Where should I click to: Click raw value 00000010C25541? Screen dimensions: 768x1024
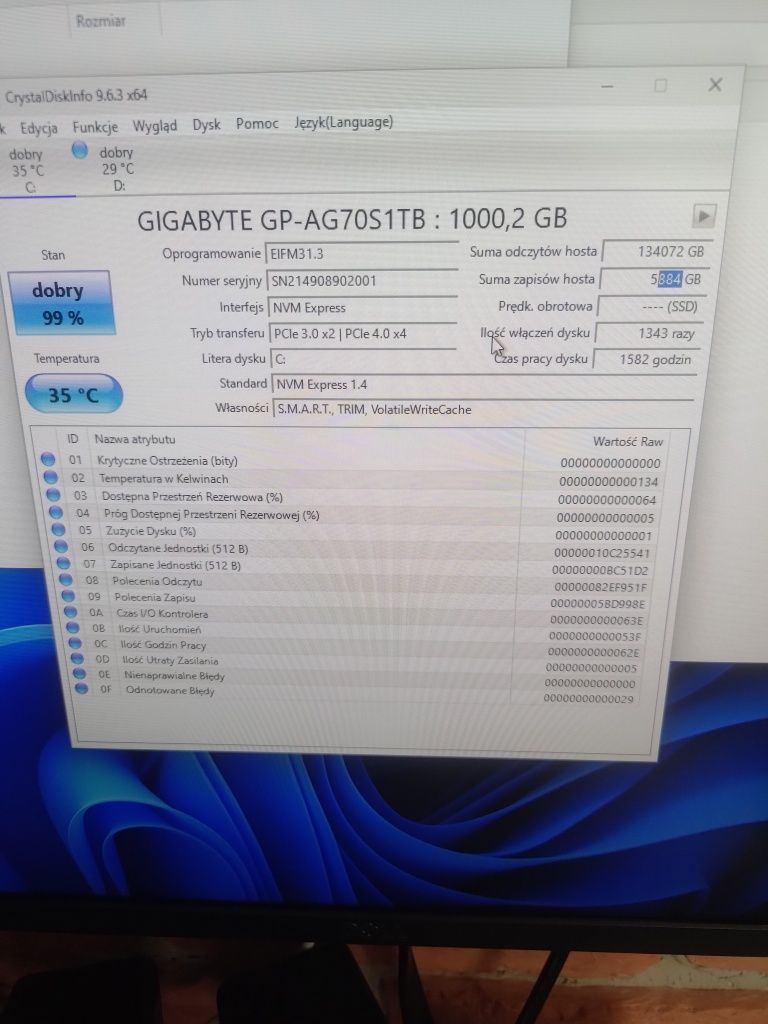coord(601,553)
